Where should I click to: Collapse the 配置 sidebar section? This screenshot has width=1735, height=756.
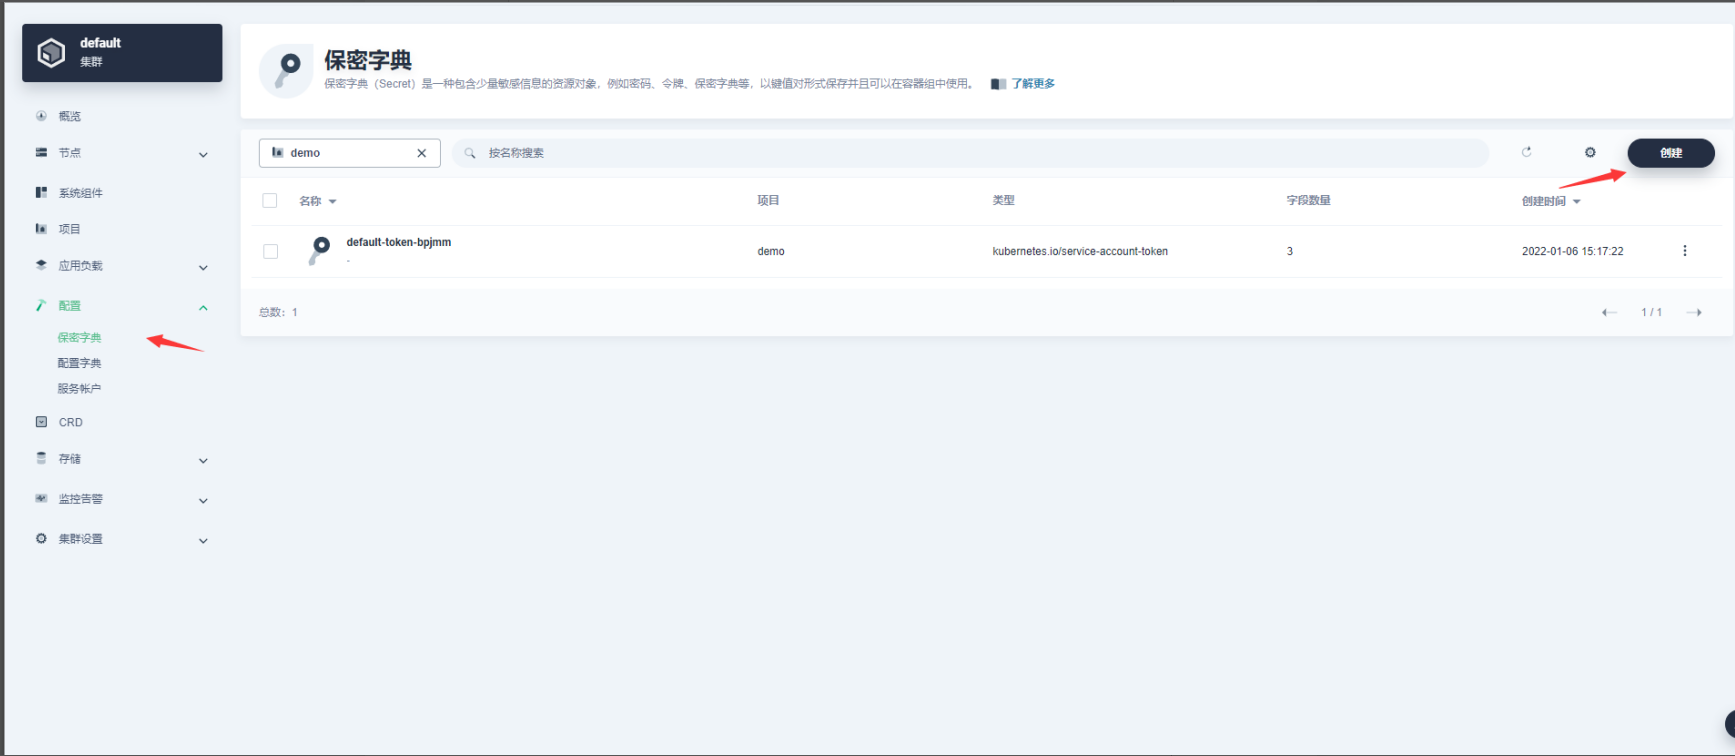203,307
